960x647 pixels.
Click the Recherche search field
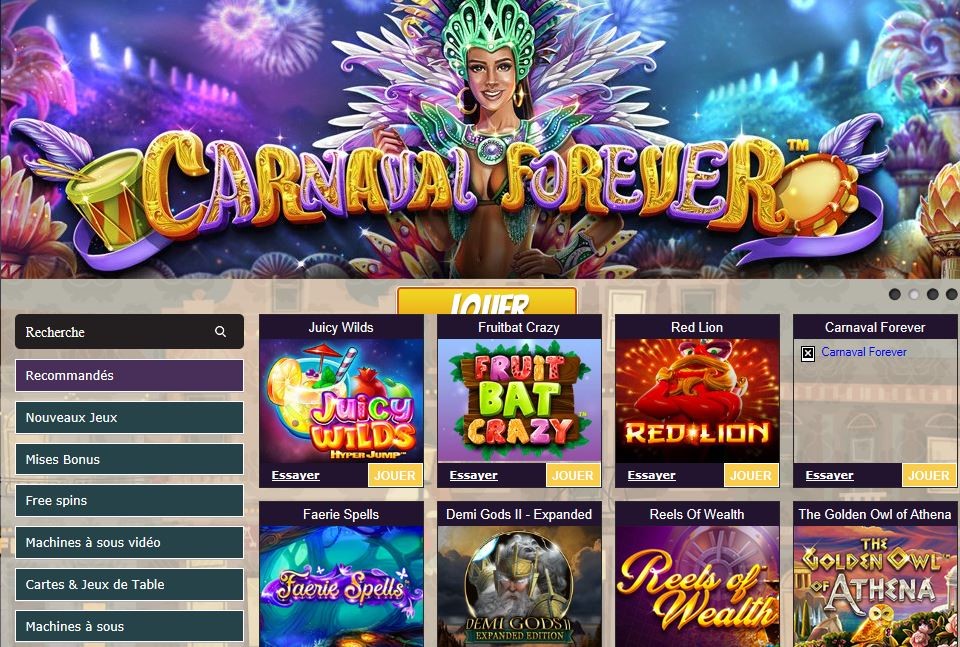[129, 332]
